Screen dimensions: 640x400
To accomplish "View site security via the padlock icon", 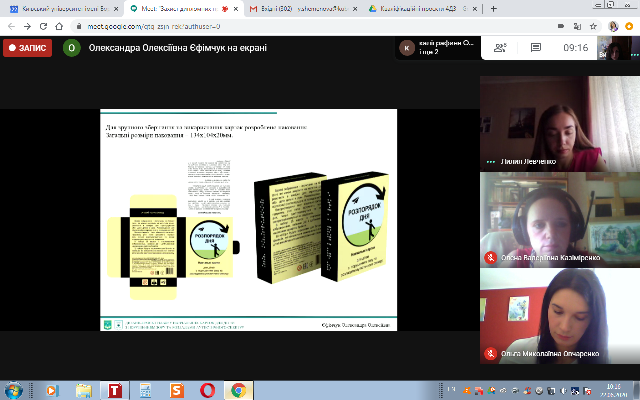I will tap(79, 27).
